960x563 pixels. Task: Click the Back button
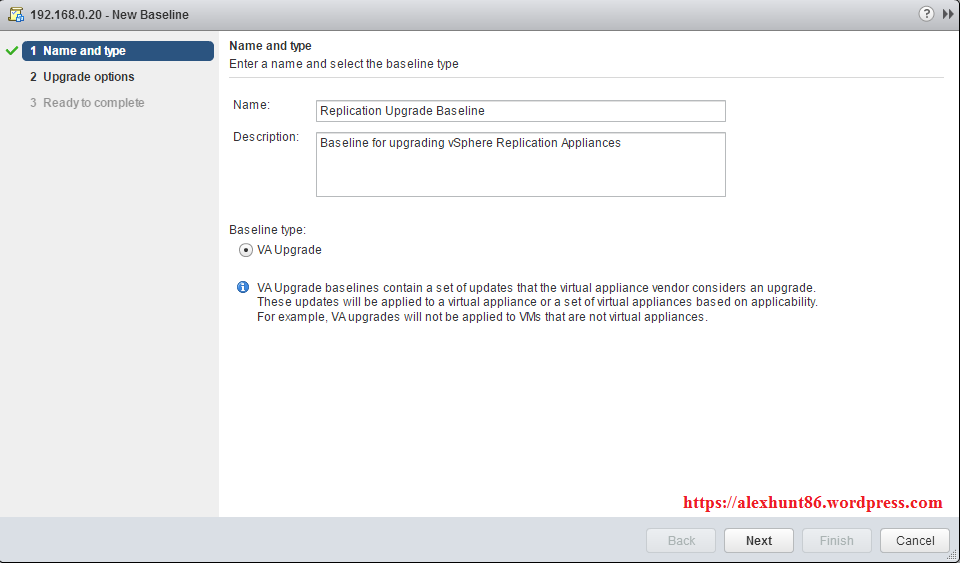(x=681, y=541)
